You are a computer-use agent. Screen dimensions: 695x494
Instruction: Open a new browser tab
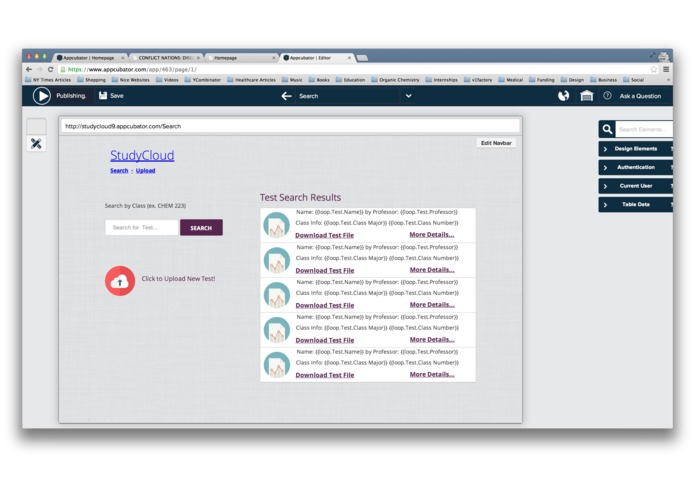[362, 58]
